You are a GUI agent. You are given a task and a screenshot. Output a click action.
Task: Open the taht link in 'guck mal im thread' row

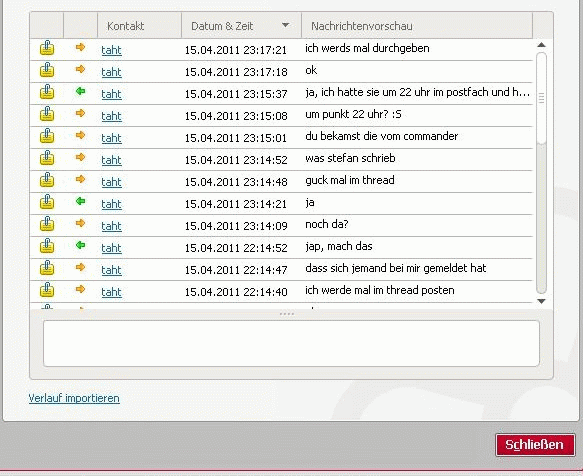coord(111,181)
